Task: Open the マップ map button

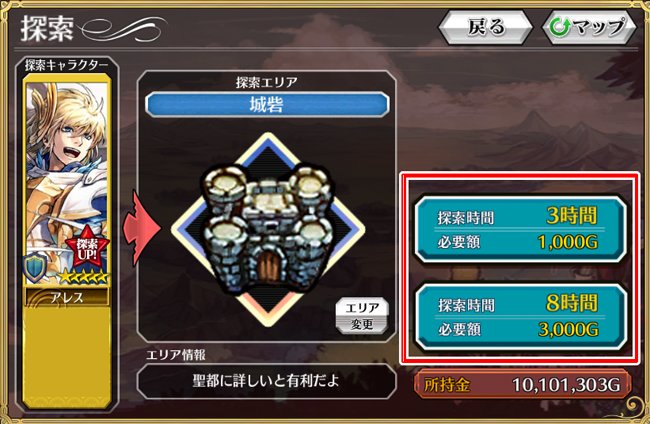Action: [x=589, y=27]
